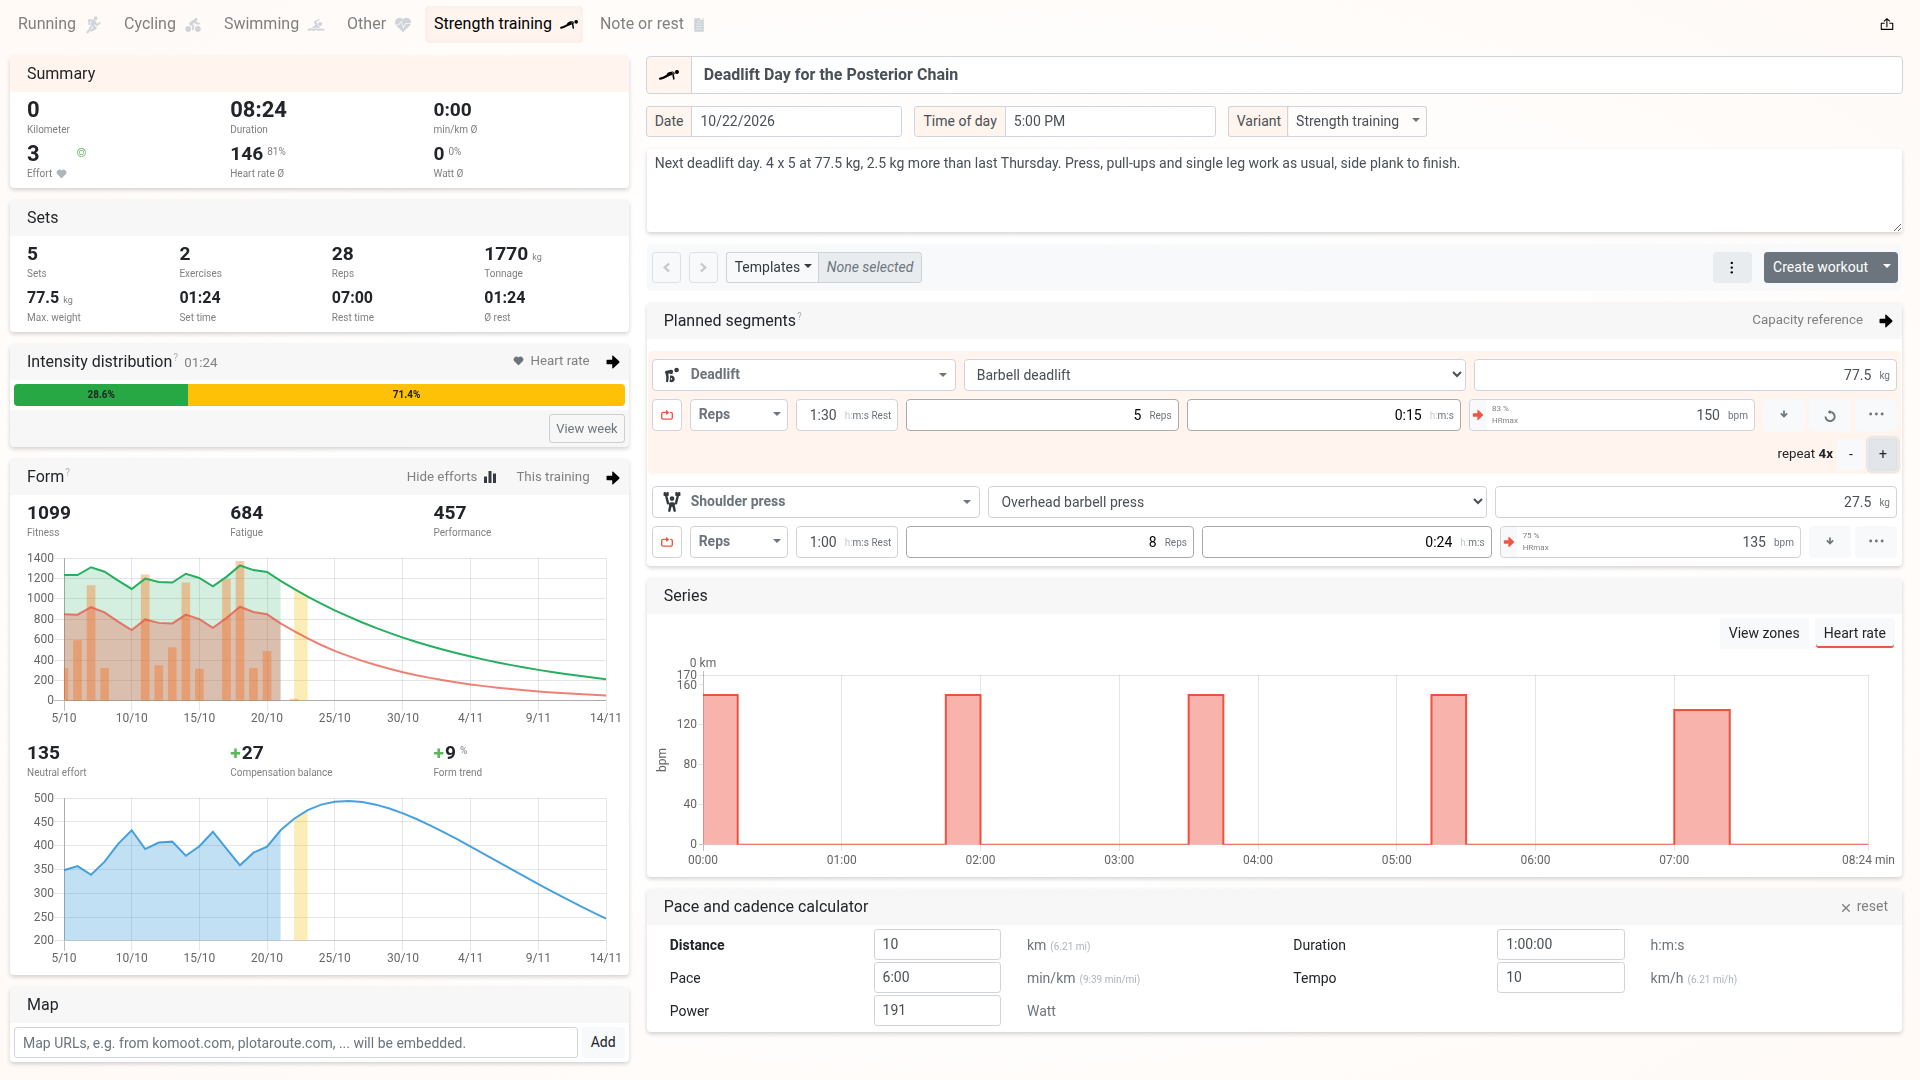This screenshot has height=1080, width=1920.
Task: Go to next template with right chevron
Action: pyautogui.click(x=703, y=267)
